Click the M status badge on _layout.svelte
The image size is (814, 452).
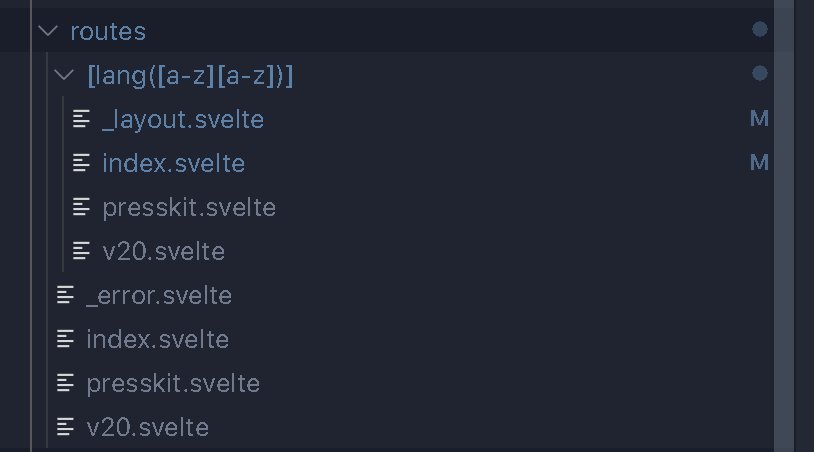759,119
